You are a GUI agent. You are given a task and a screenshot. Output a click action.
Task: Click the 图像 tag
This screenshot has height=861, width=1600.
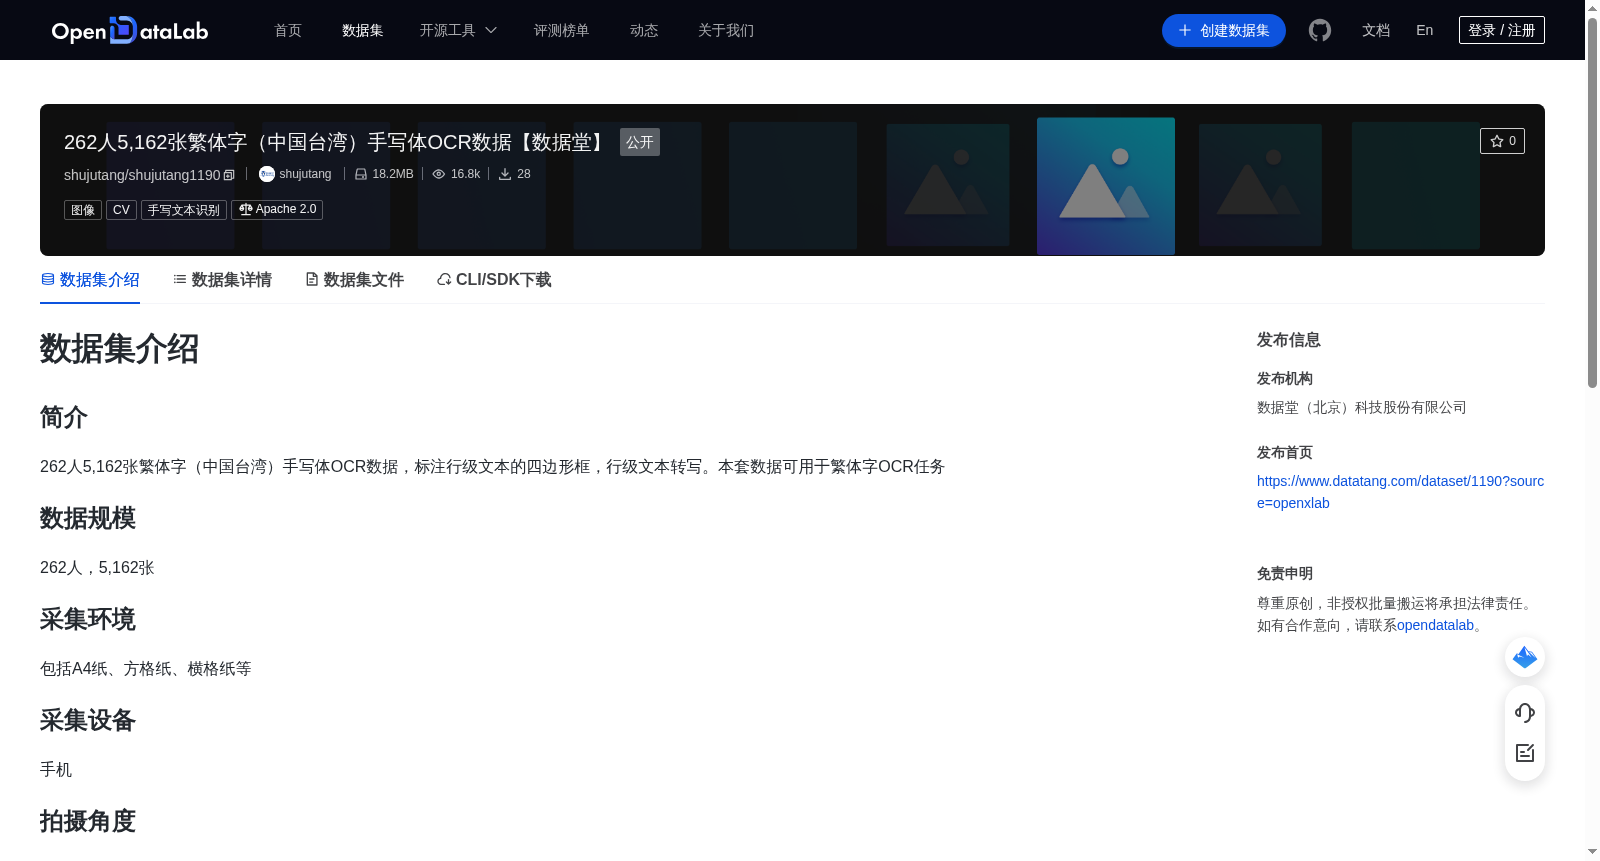click(x=83, y=210)
